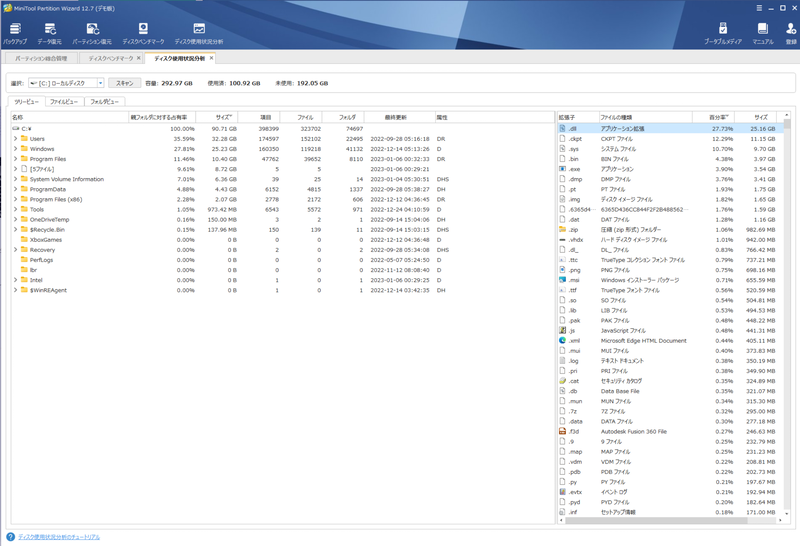Switch to the Folder View tab

pos(105,102)
